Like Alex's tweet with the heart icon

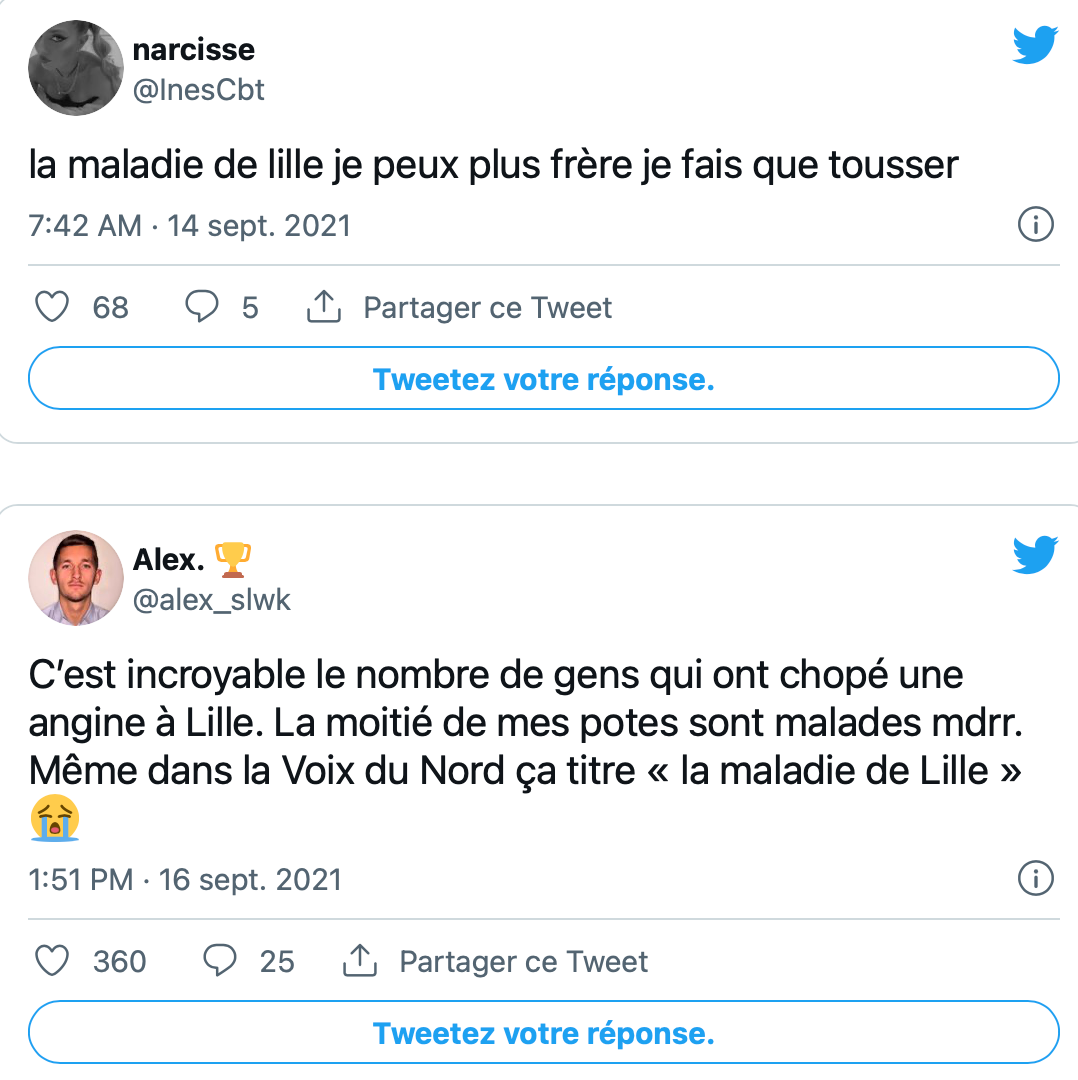point(51,961)
